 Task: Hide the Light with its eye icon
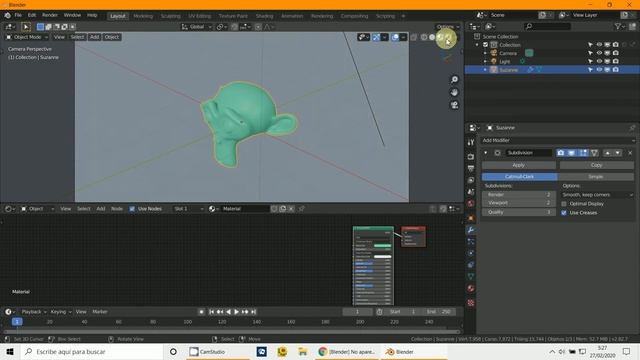[599, 61]
